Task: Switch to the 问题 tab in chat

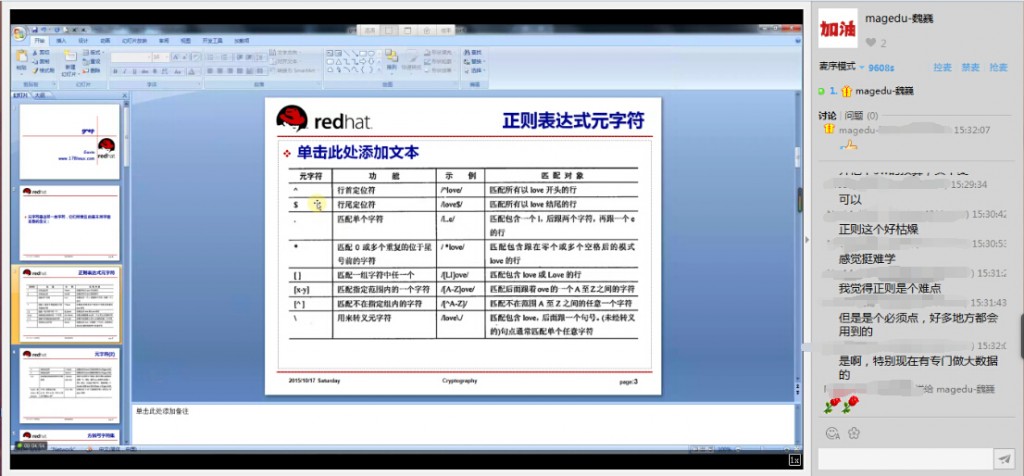Action: point(852,116)
